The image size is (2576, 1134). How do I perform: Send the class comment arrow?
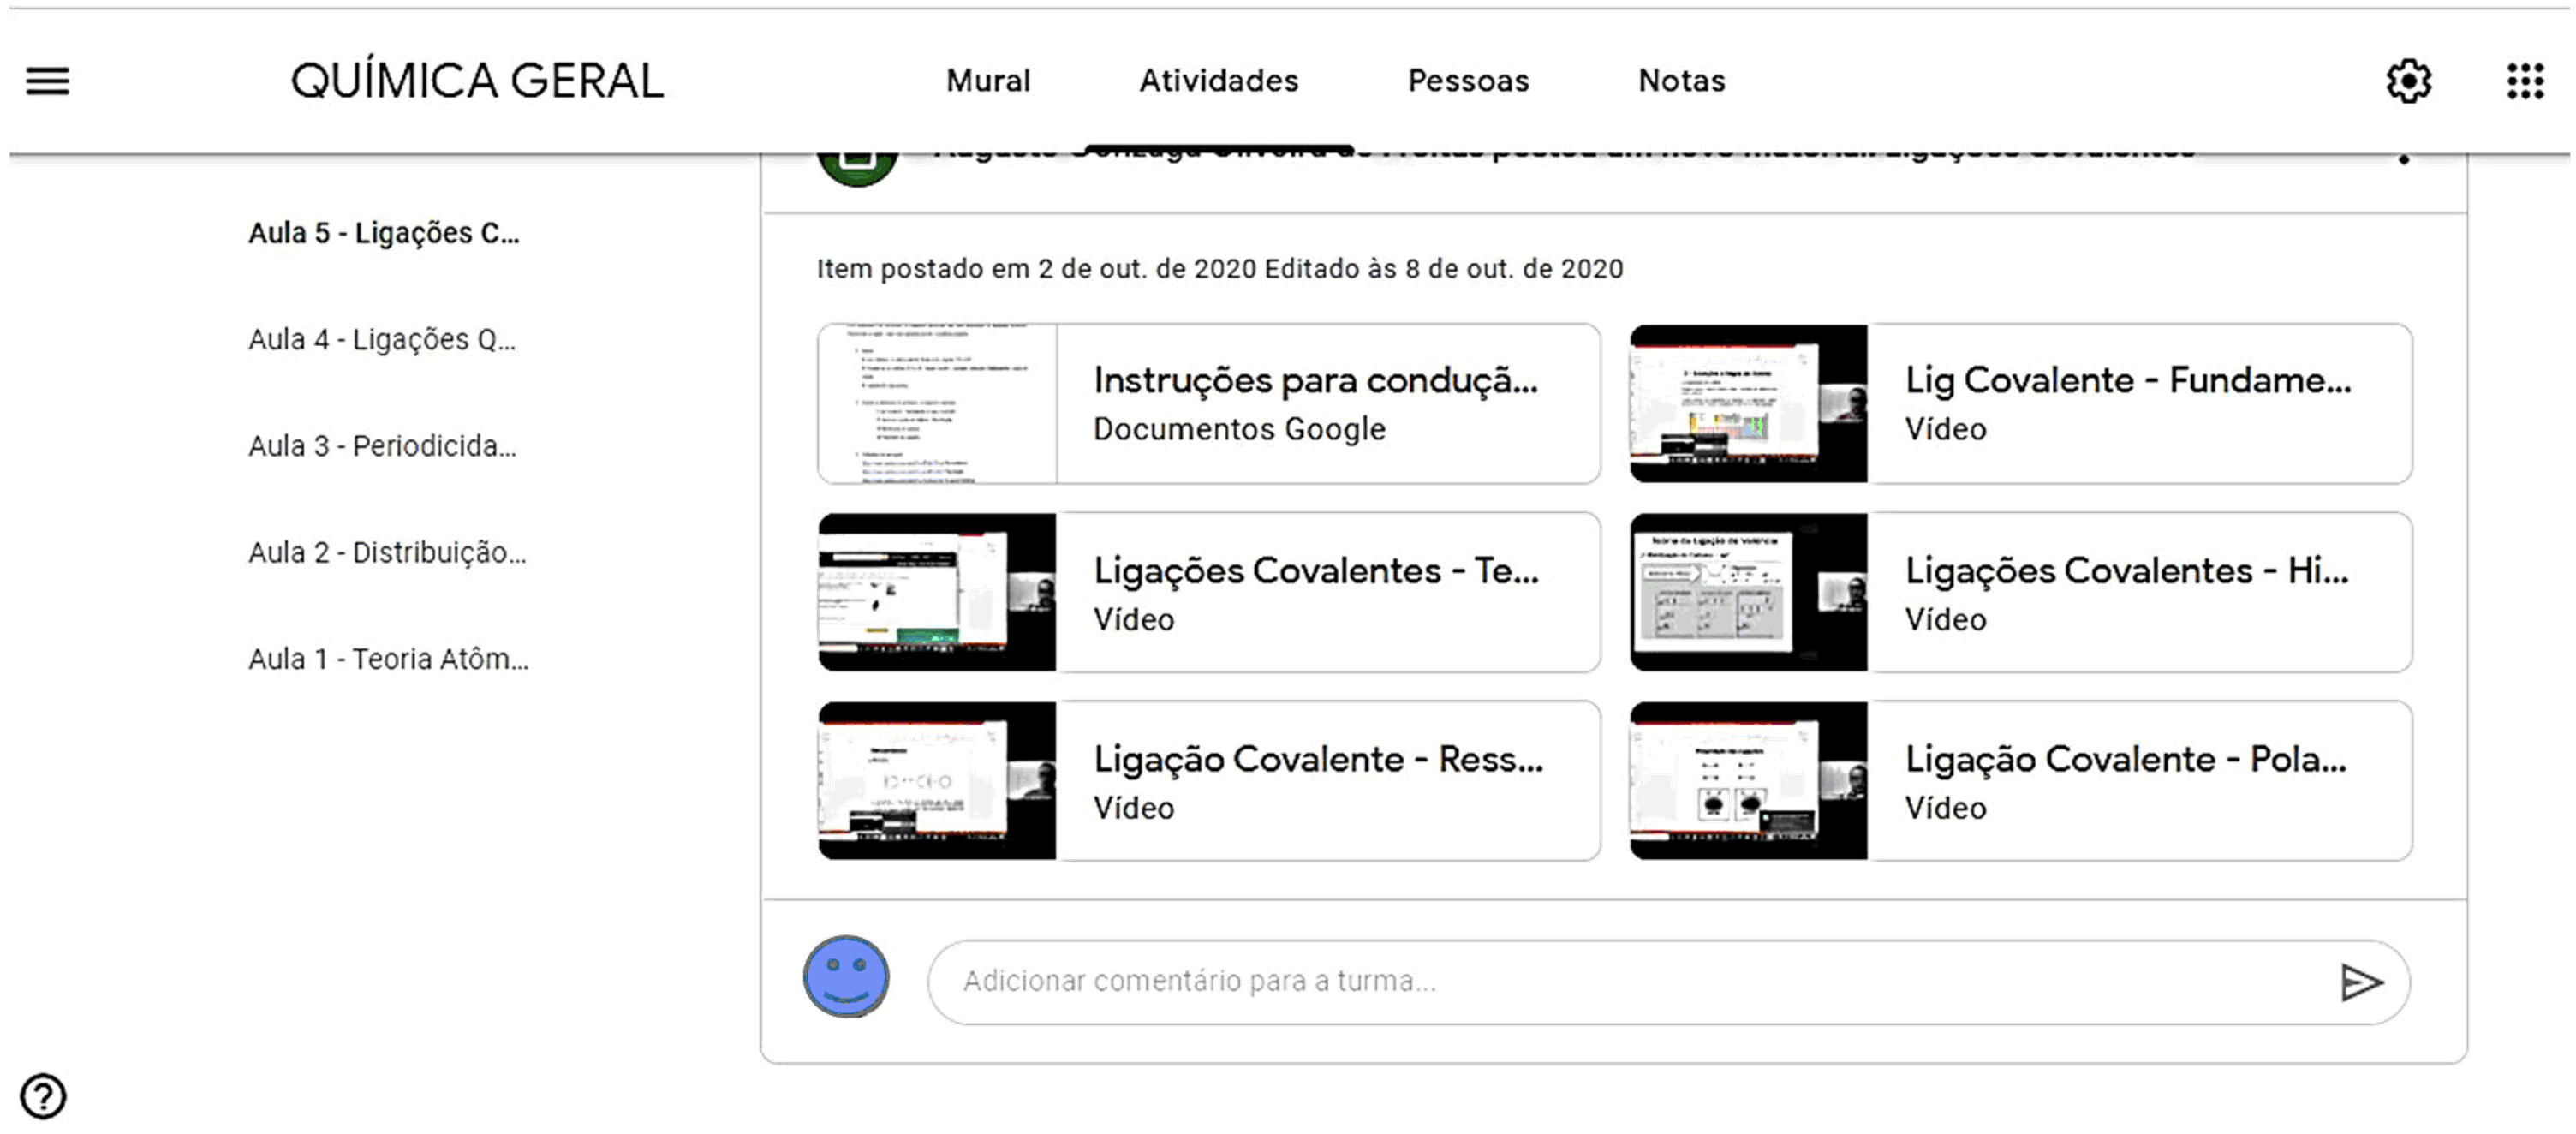[2361, 982]
